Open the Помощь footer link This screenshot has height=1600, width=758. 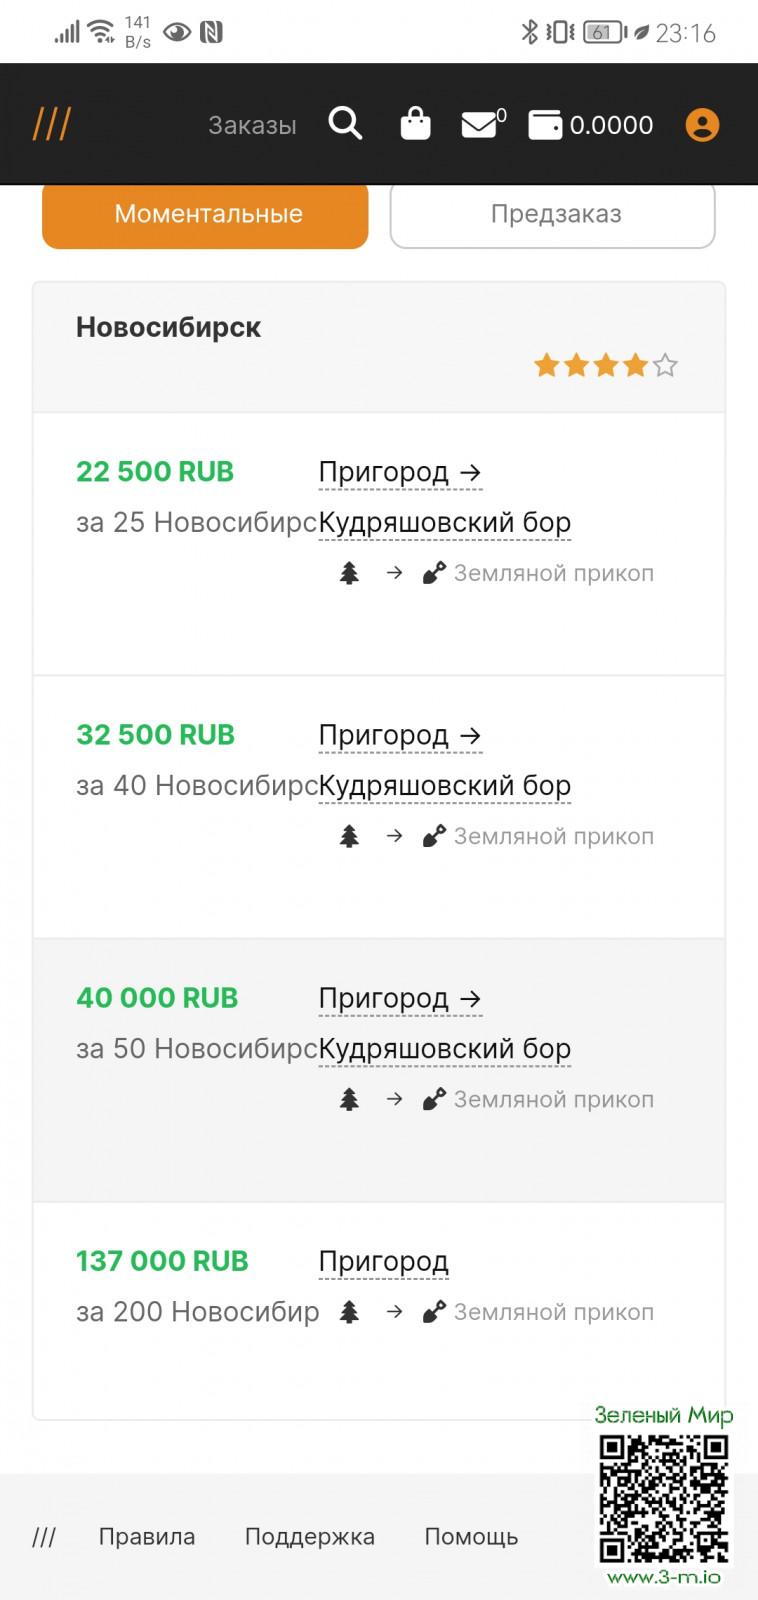click(471, 1536)
